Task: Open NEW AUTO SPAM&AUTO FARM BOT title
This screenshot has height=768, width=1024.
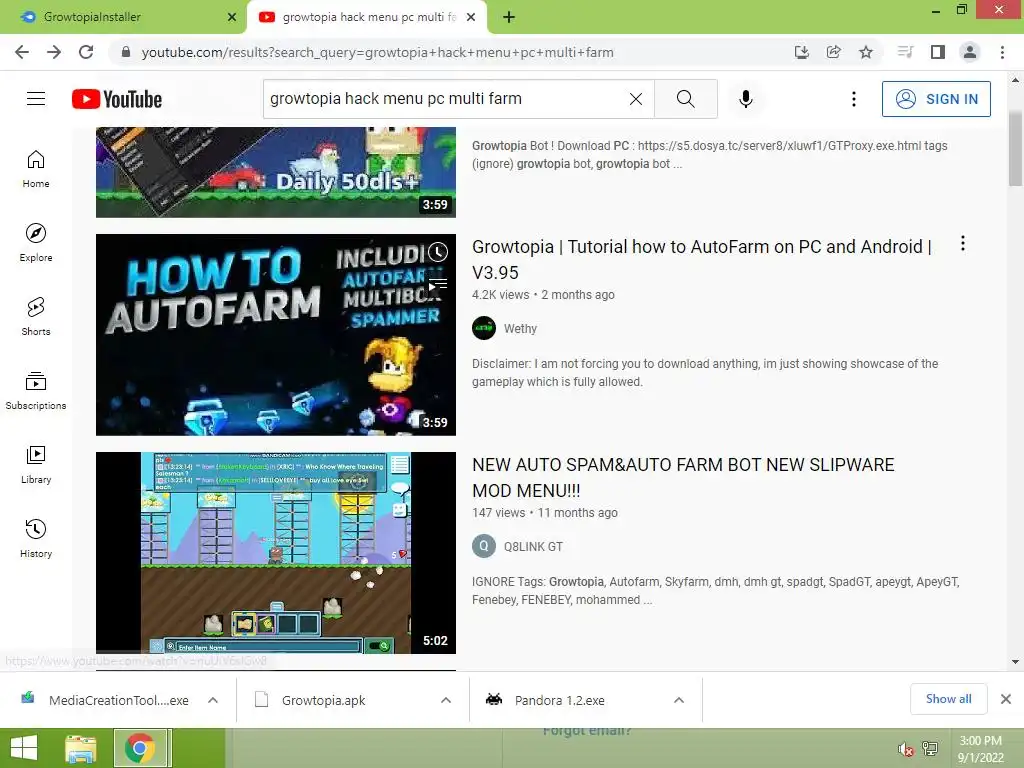Action: [683, 477]
